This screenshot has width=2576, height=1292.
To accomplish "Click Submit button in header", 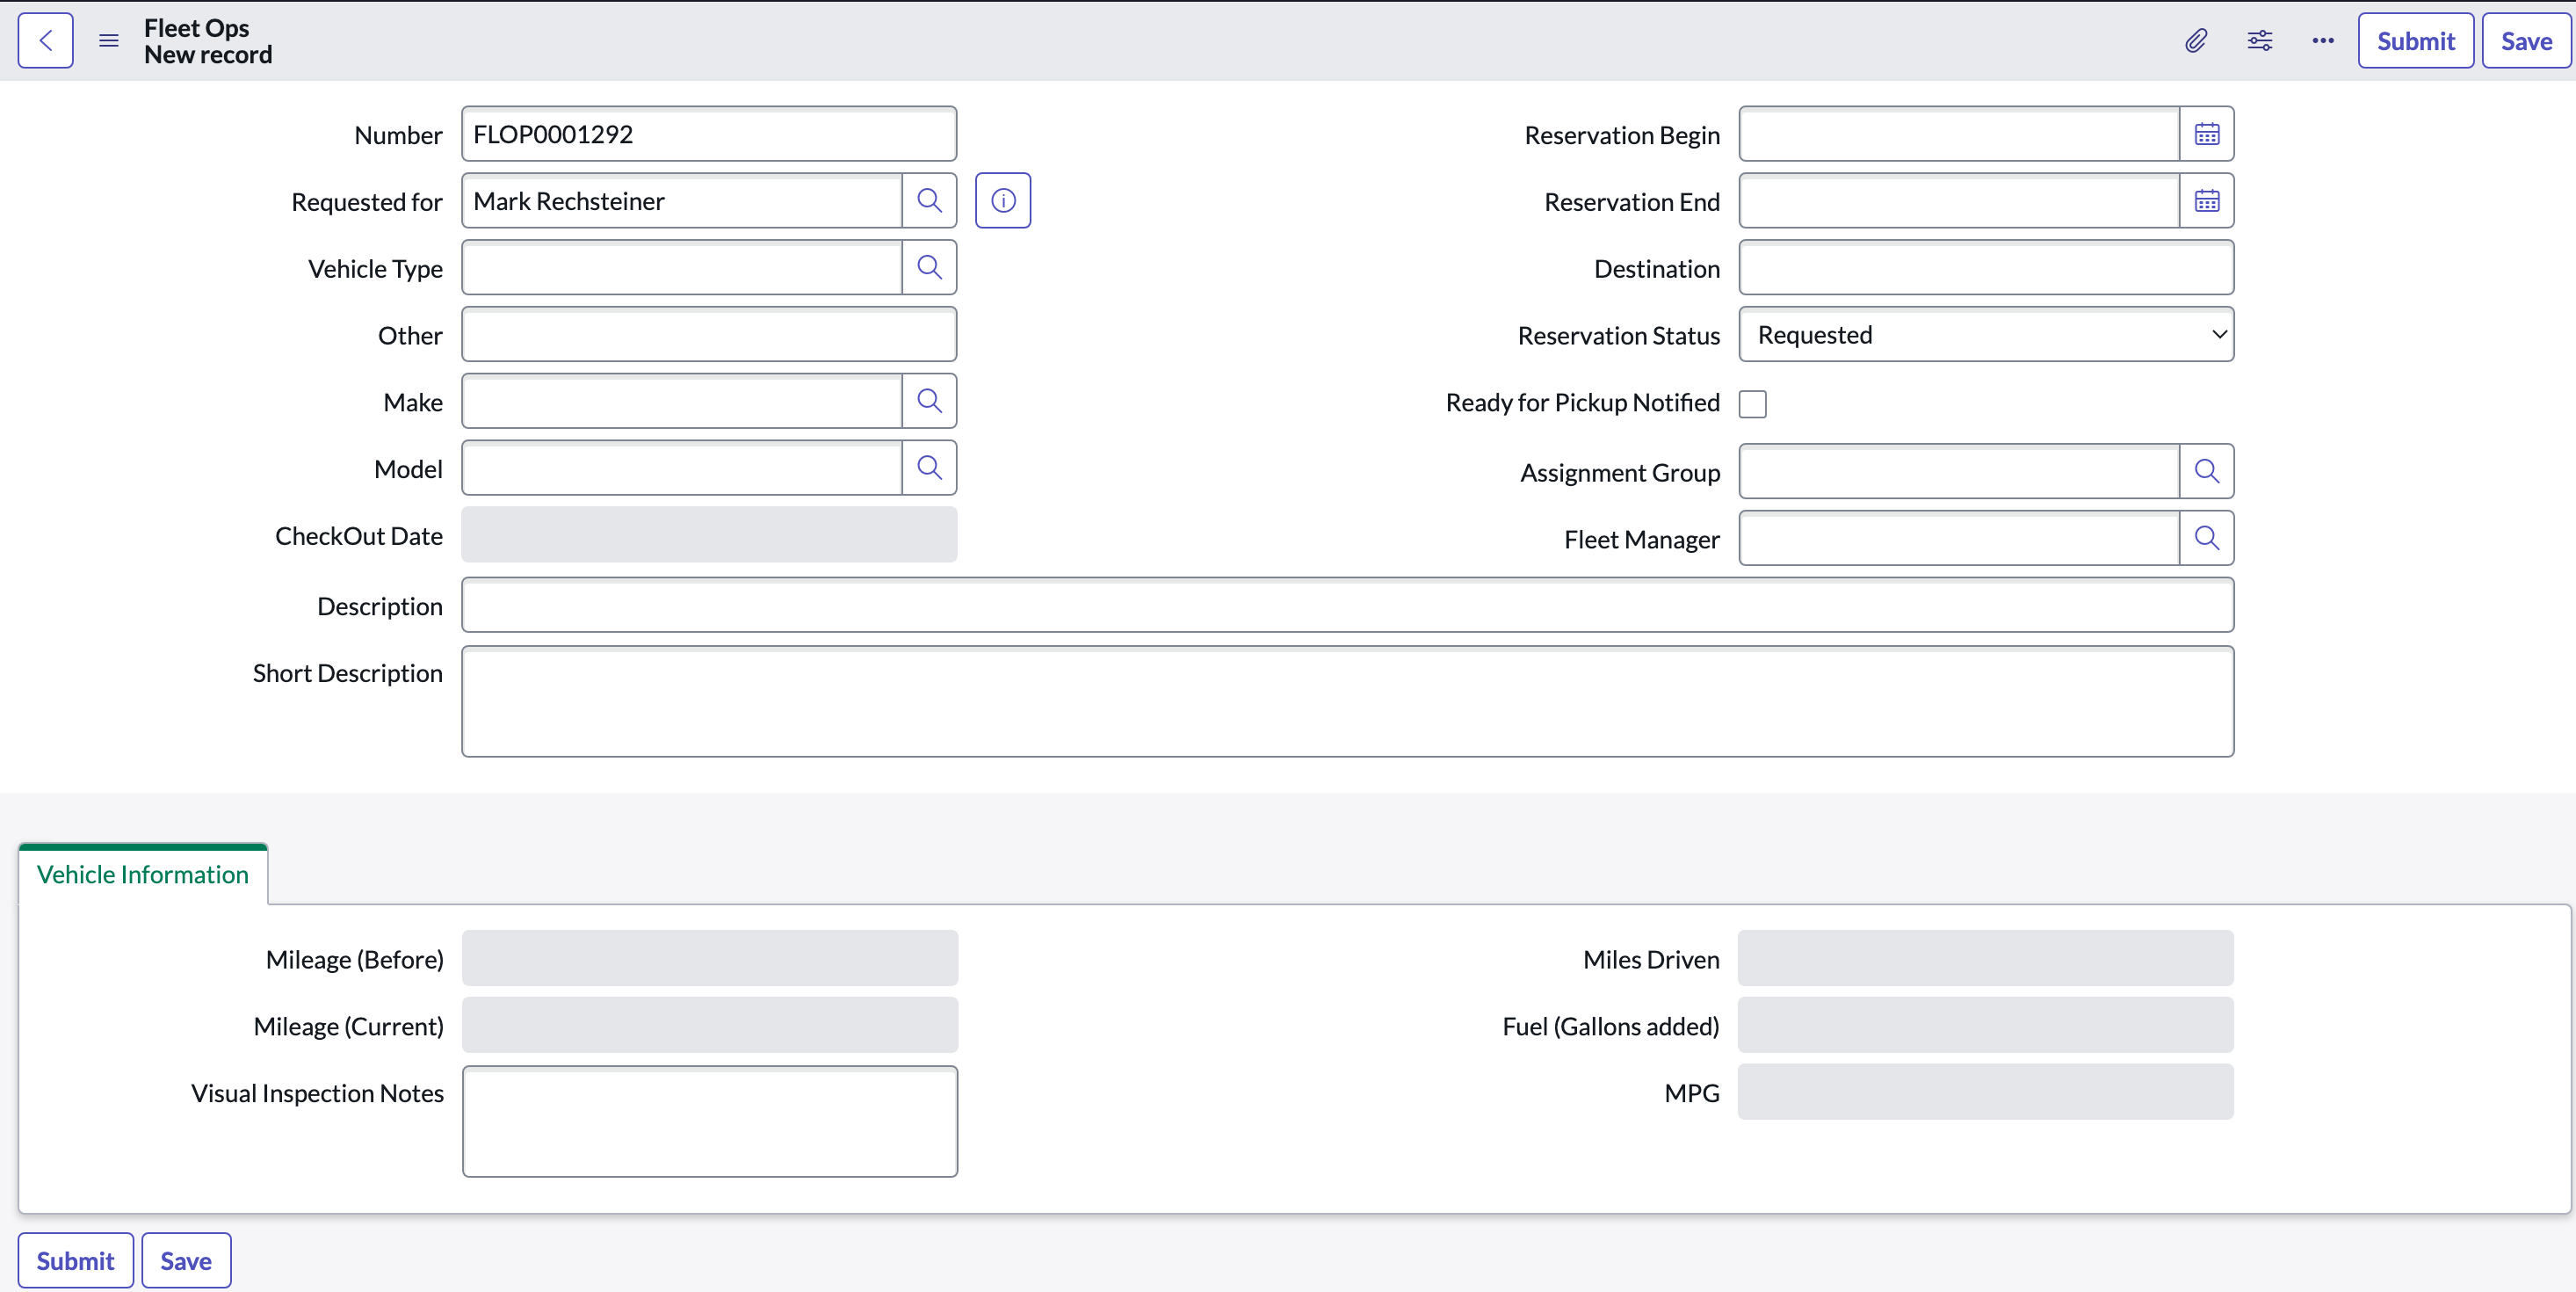I will [2415, 41].
